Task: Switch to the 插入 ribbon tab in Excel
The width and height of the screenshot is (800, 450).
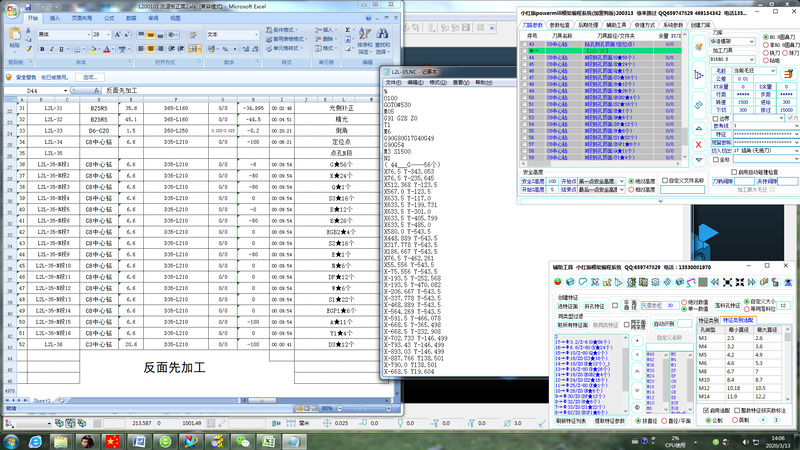Action: pos(55,18)
